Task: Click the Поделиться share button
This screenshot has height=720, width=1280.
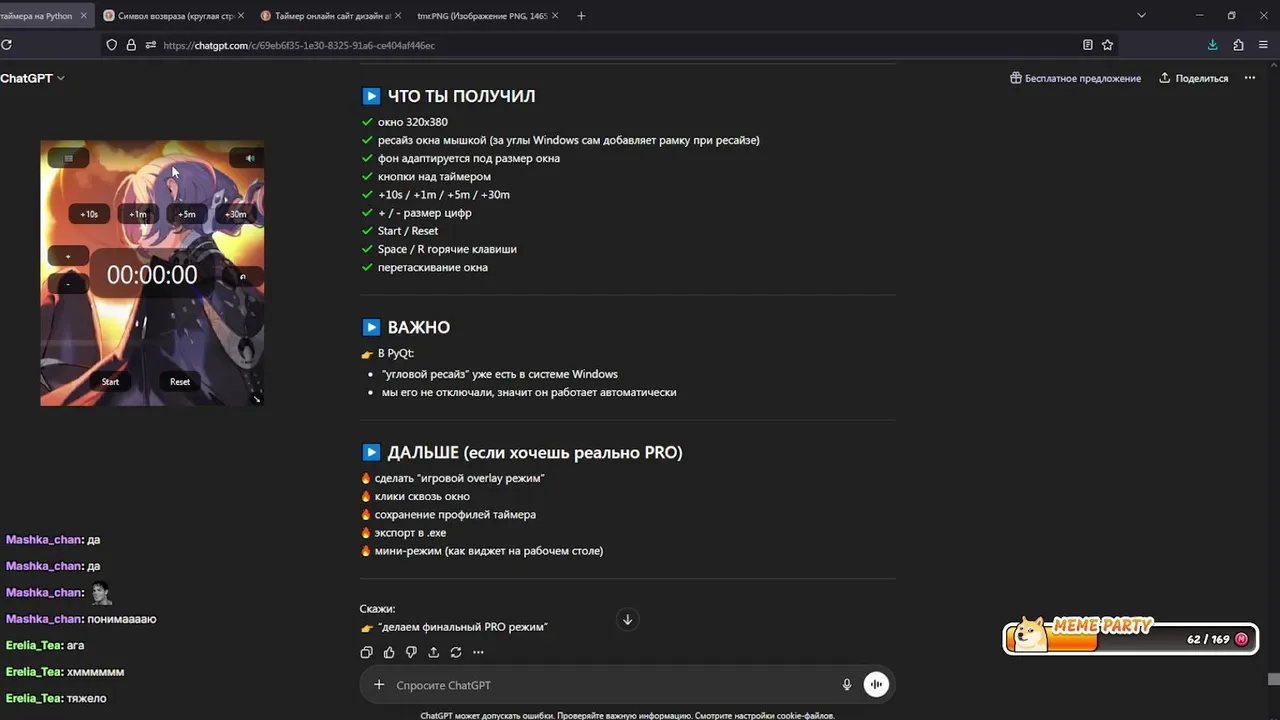Action: point(1194,78)
